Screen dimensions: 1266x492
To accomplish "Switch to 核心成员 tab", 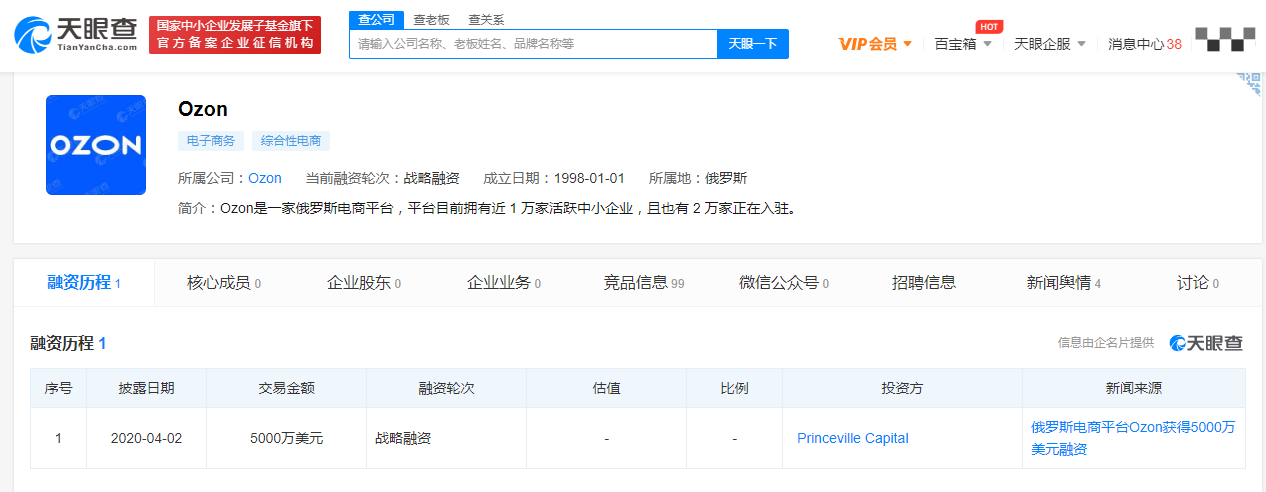I will [224, 283].
